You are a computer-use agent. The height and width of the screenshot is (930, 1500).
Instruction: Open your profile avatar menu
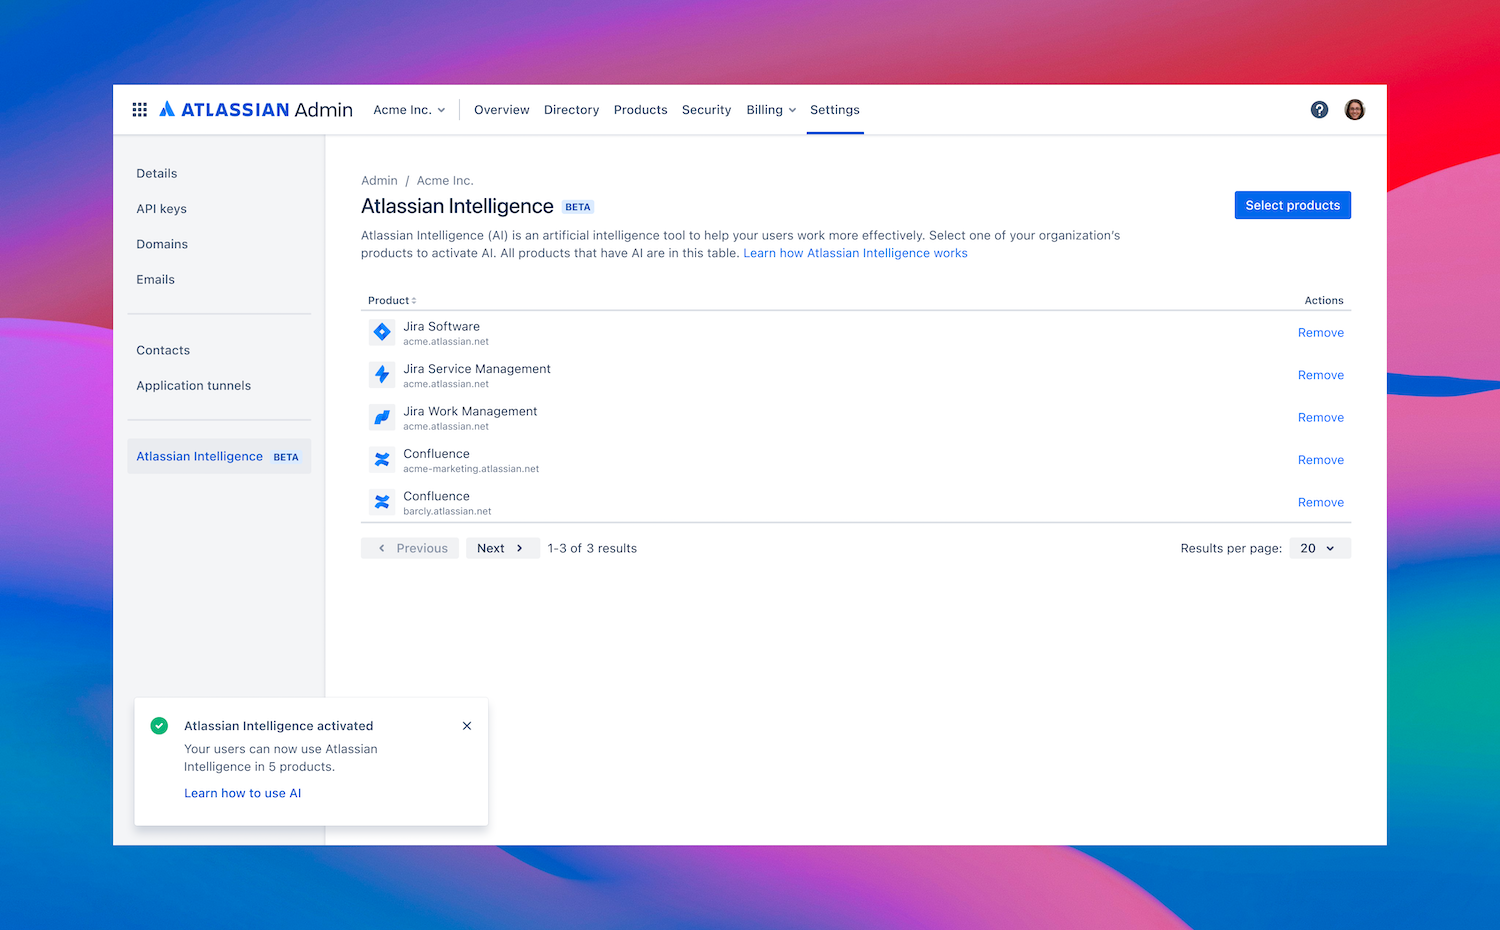click(1355, 109)
